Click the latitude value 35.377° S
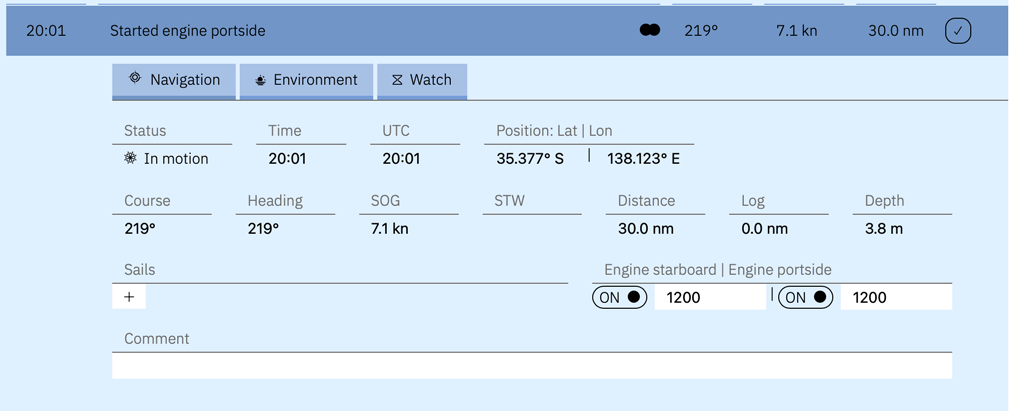 click(x=530, y=158)
